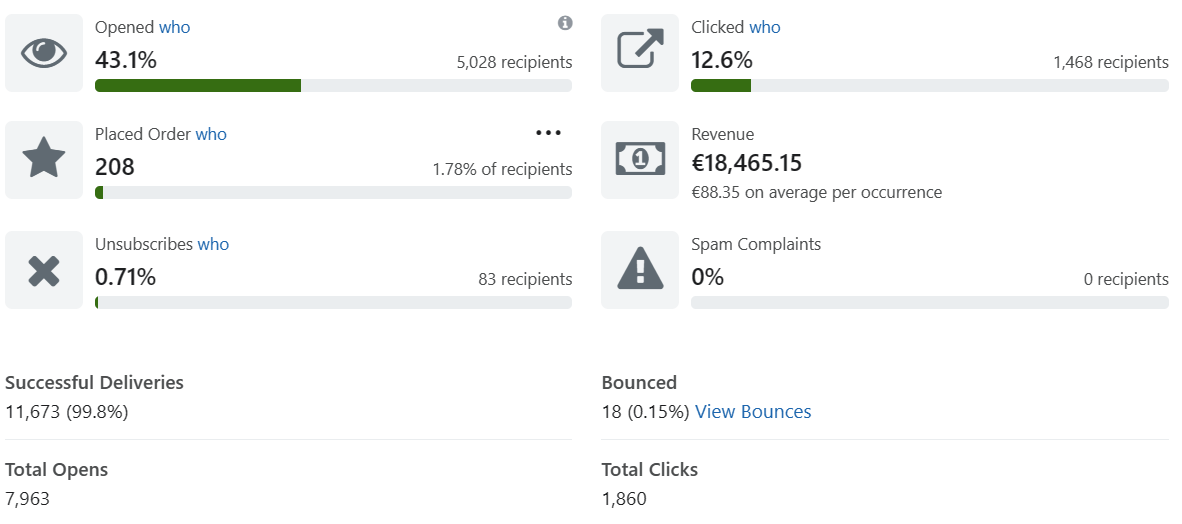Click the €18,465.15 revenue amount
This screenshot has height=524, width=1182.
[x=747, y=163]
